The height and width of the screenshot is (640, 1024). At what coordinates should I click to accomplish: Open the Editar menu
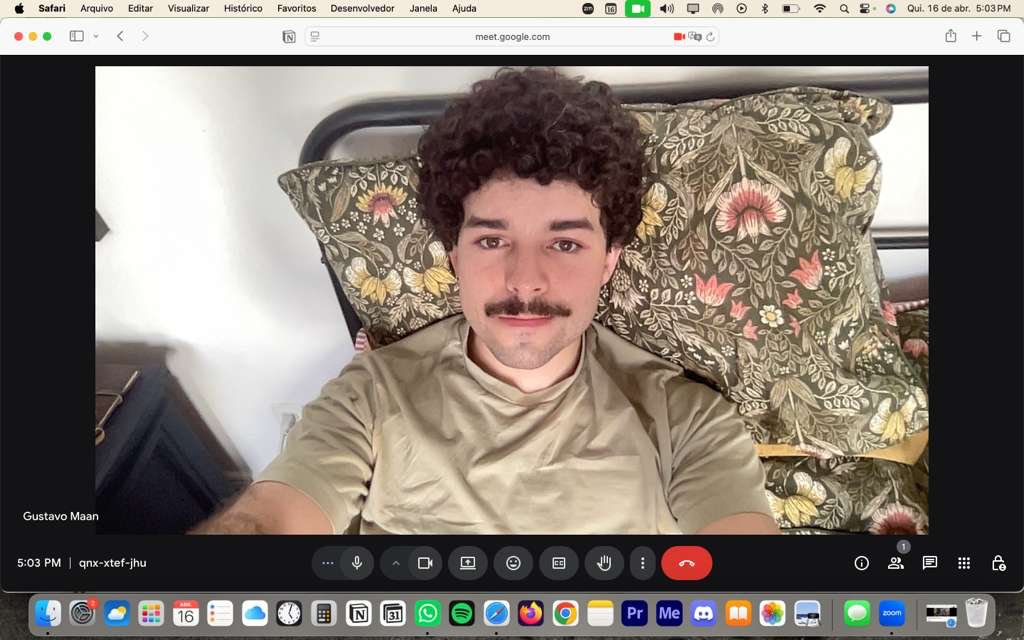[x=140, y=8]
